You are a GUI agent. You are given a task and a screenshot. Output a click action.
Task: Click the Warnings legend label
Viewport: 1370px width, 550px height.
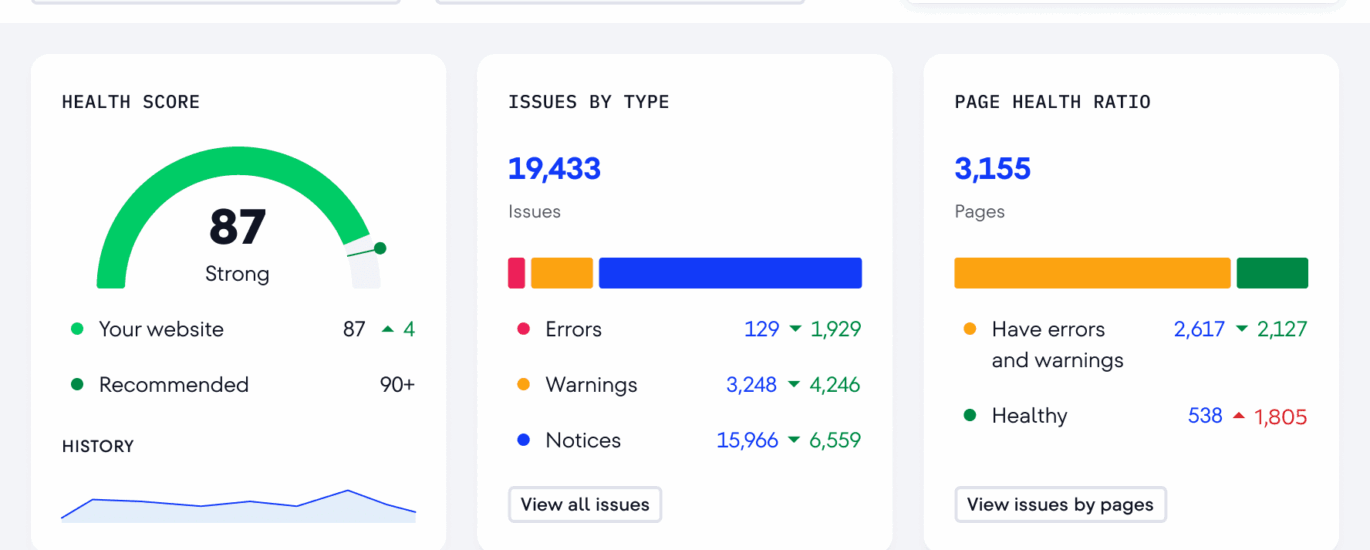click(x=591, y=385)
